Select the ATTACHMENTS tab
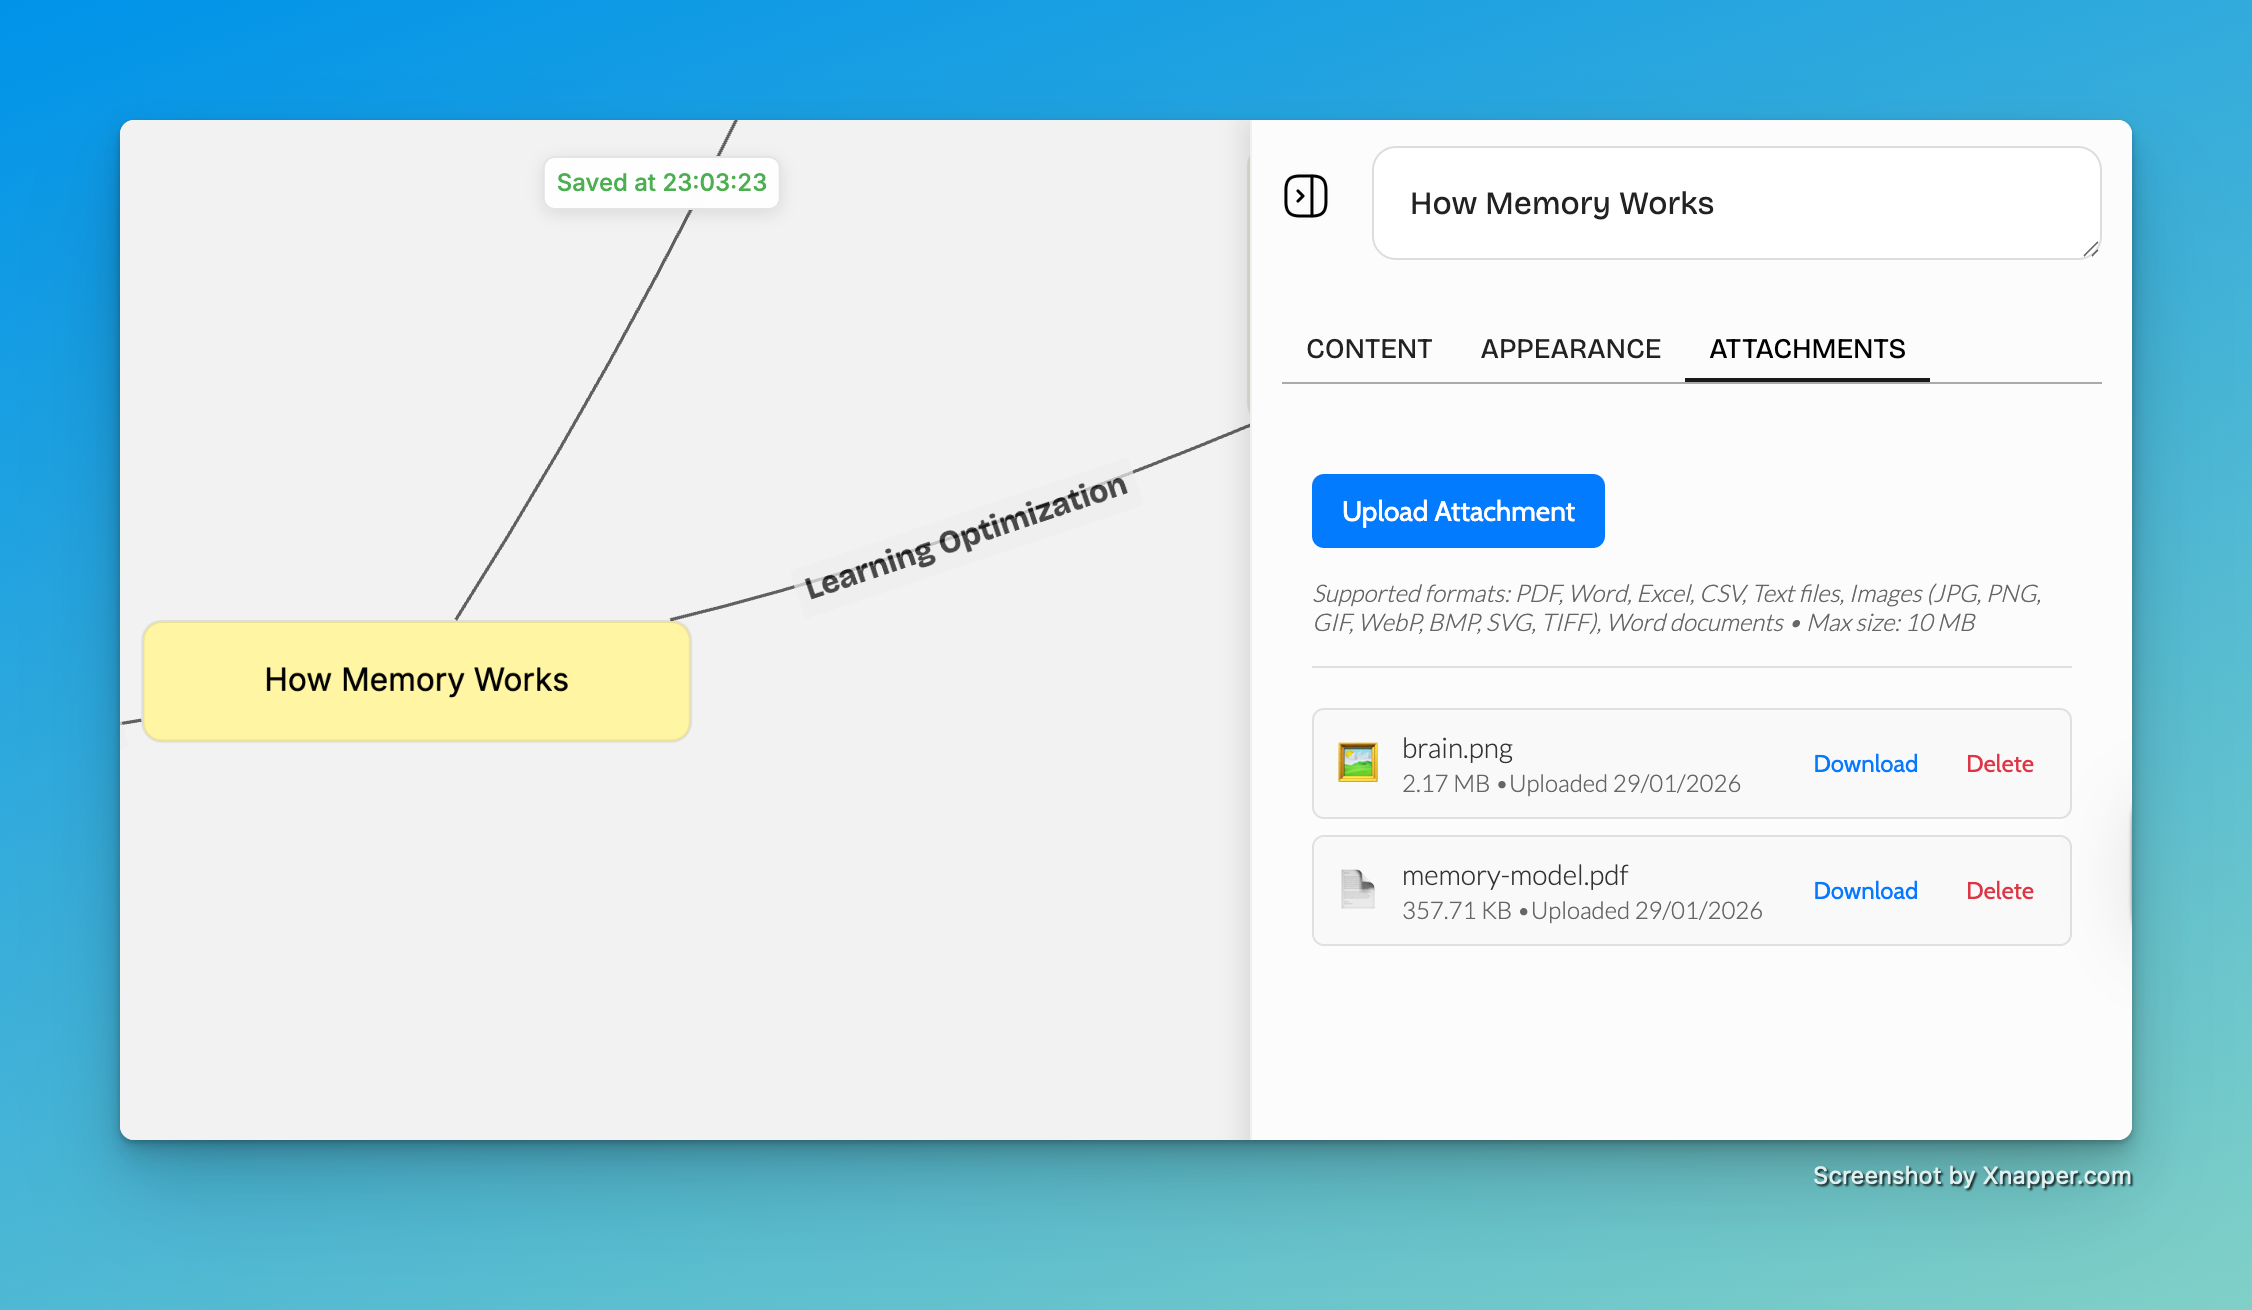The height and width of the screenshot is (1310, 2252). 1806,348
